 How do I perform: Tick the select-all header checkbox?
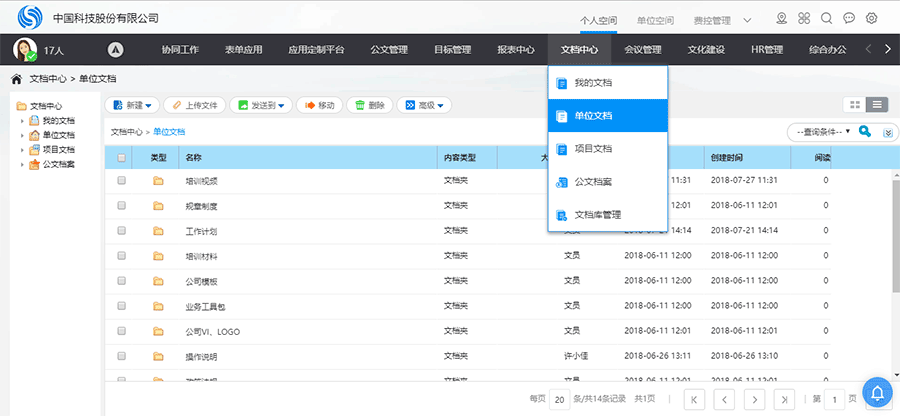122,158
